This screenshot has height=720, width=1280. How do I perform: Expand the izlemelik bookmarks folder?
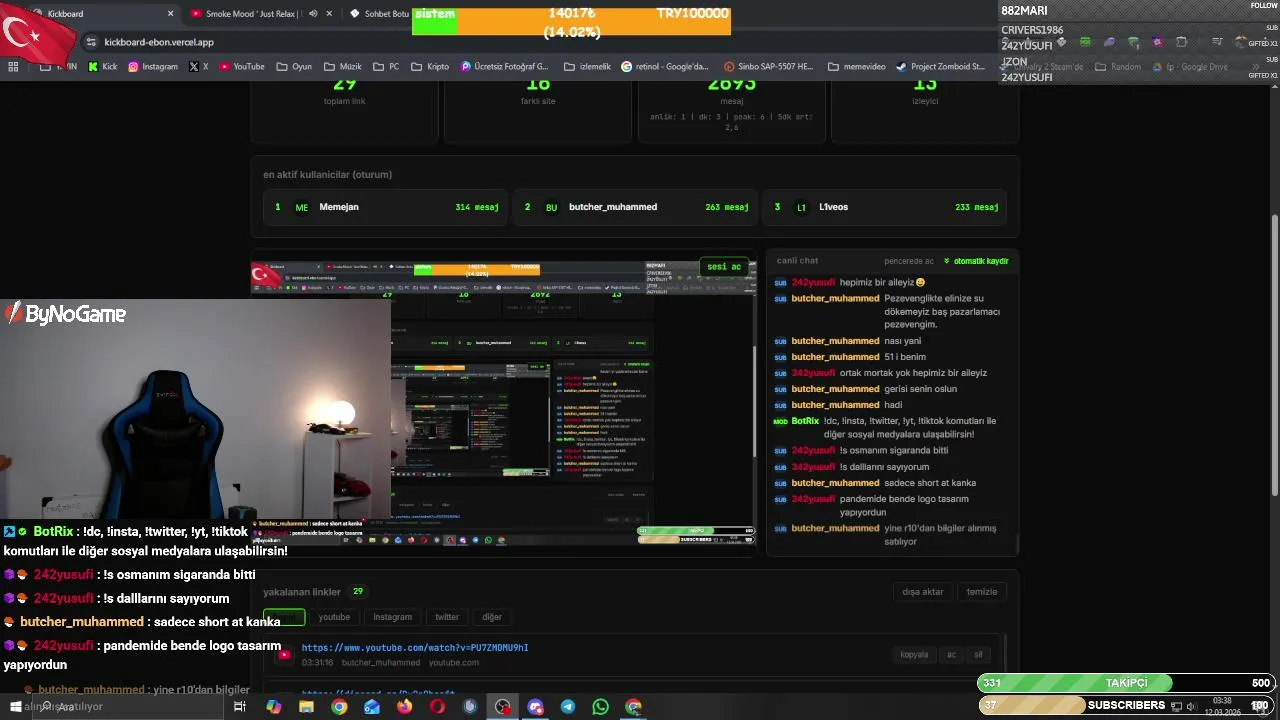pyautogui.click(x=586, y=67)
